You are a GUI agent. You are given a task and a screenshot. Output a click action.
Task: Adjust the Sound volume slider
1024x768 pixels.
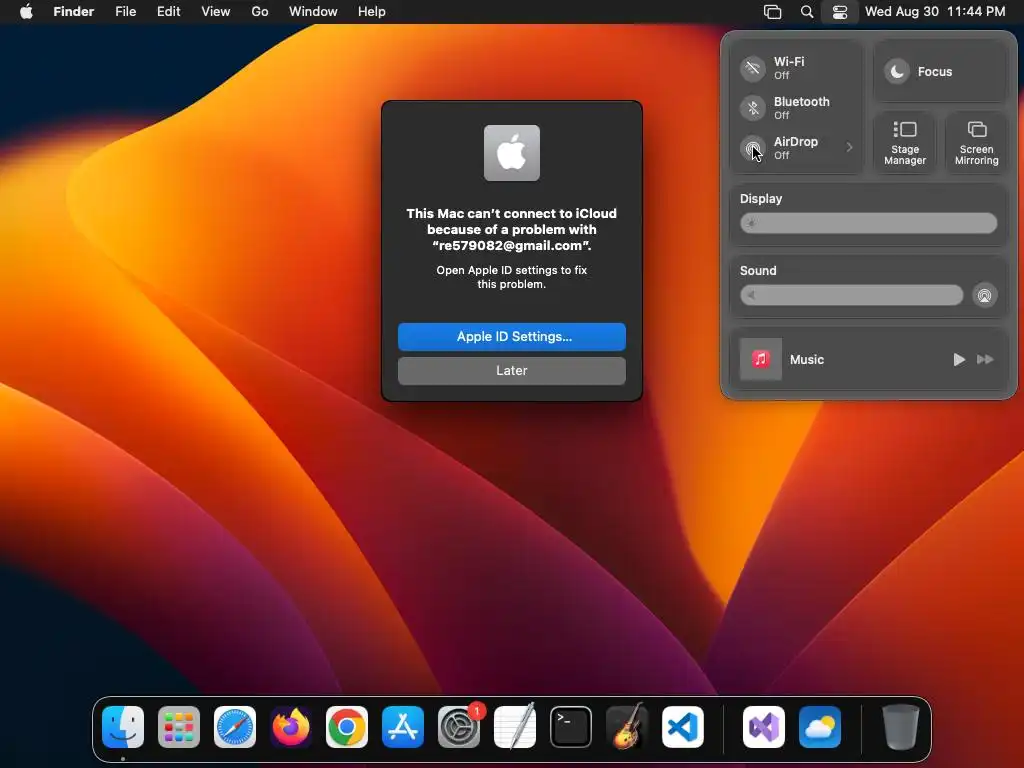point(852,295)
